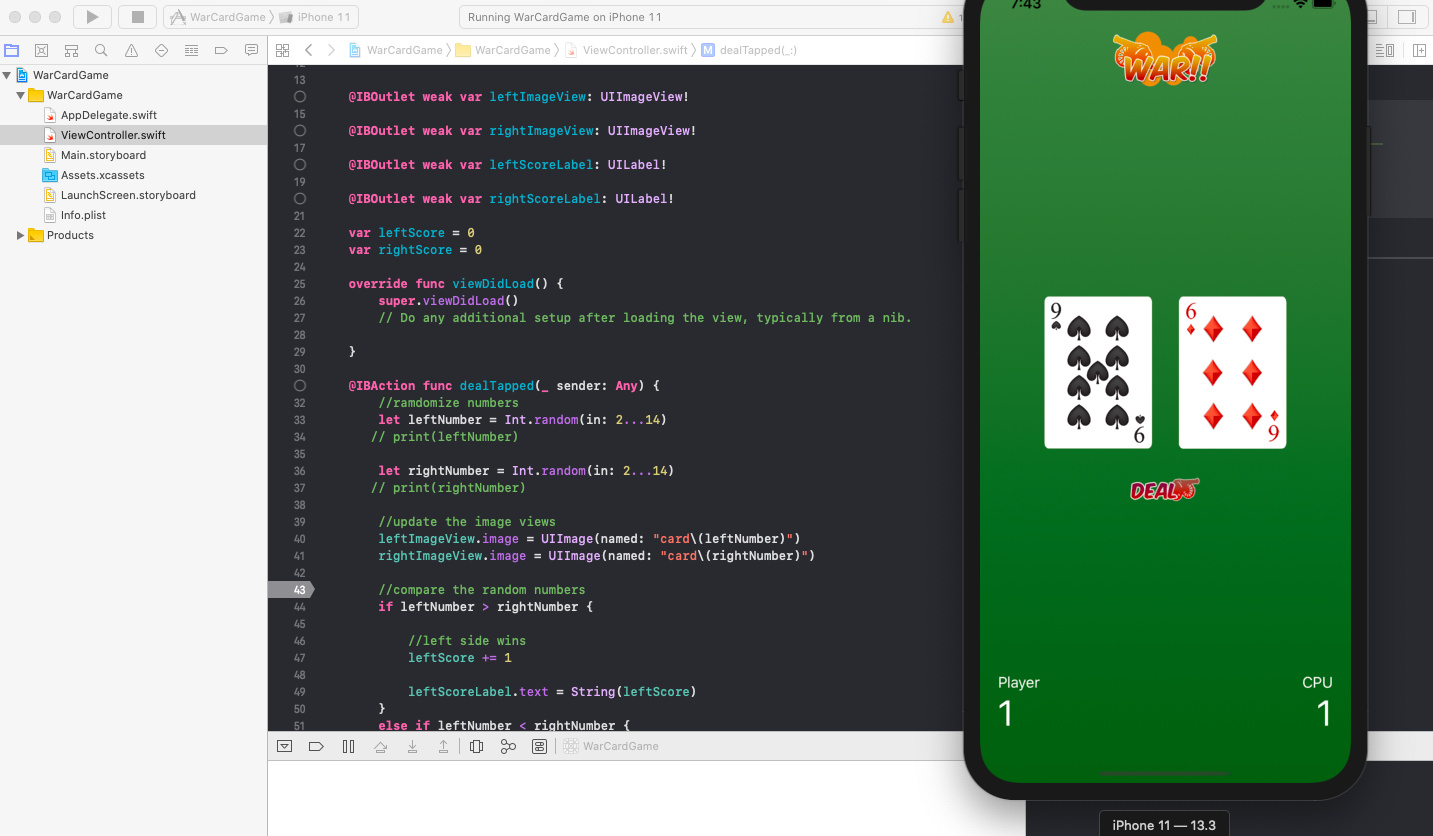The width and height of the screenshot is (1433, 836).
Task: Click the leftImageView outlet connection circle
Action: 300,97
